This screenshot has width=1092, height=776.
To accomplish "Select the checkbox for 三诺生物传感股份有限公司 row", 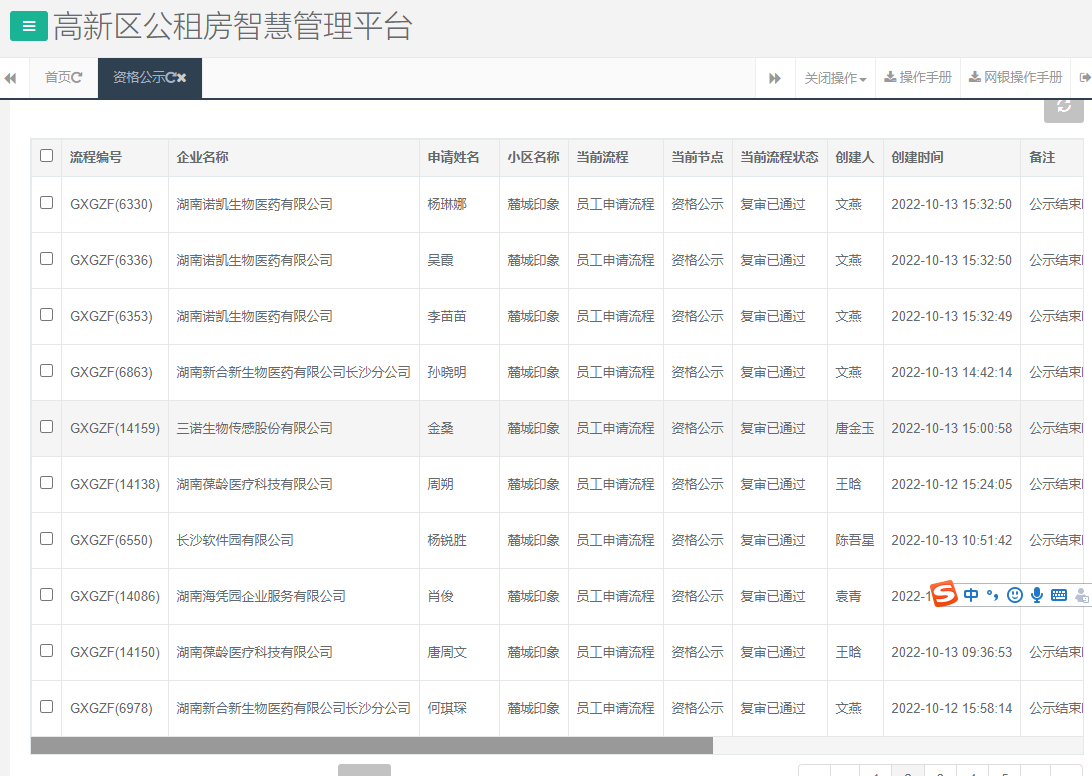I will [46, 427].
